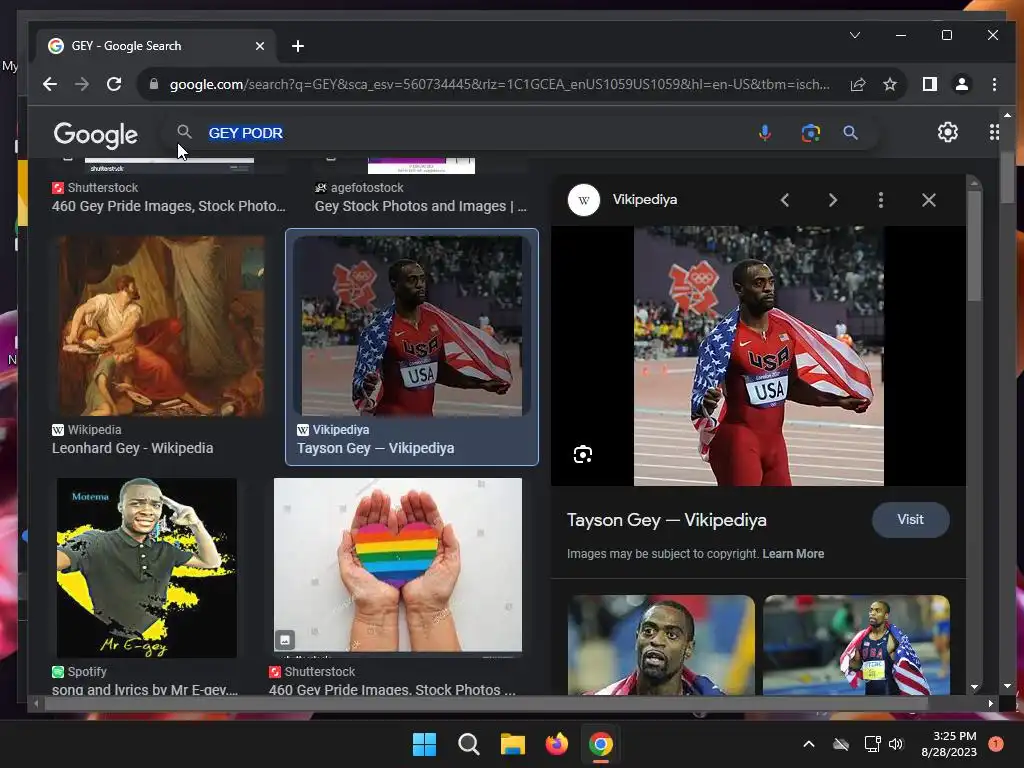
Task: Search by image with Google Lens icon
Action: (x=810, y=133)
